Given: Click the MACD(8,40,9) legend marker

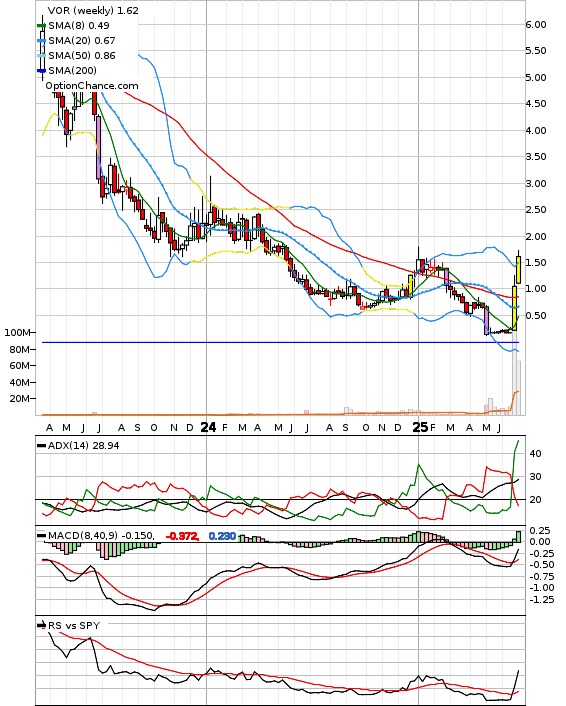Looking at the screenshot, I should (x=41, y=536).
